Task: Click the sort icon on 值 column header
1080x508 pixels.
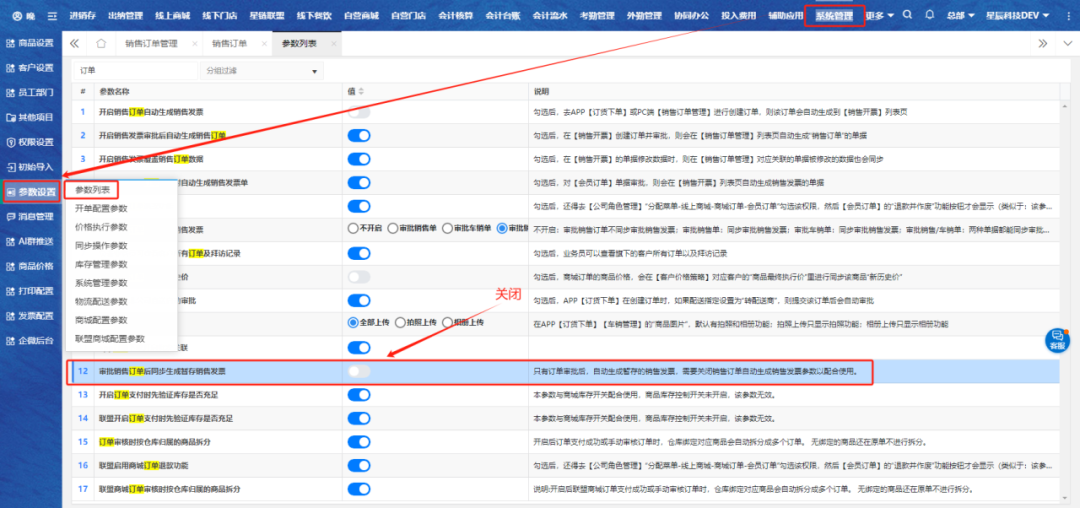Action: (362, 91)
